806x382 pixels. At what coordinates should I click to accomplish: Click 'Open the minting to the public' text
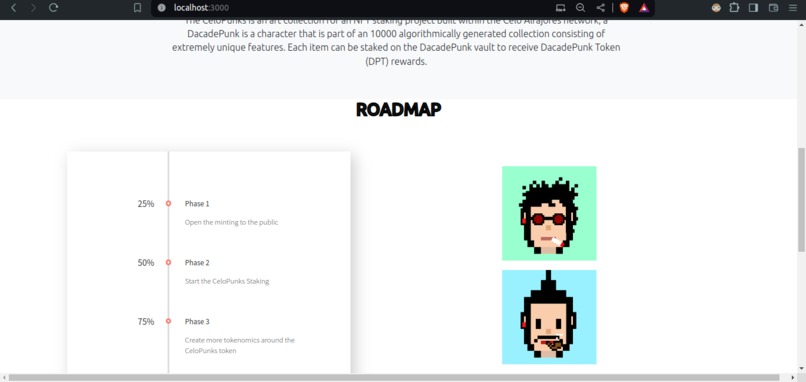pos(231,223)
